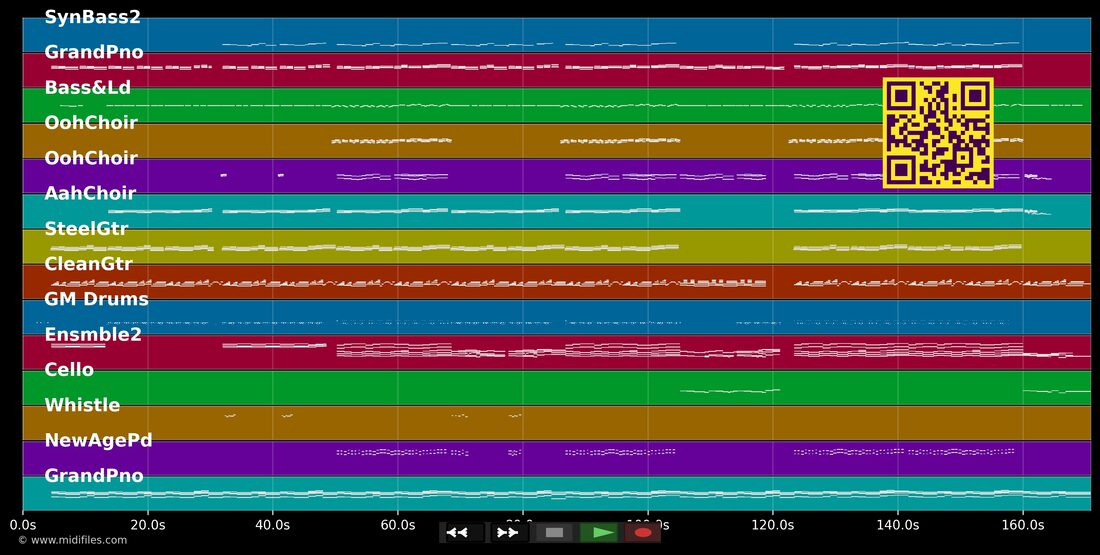This screenshot has height=555, width=1100.
Task: Select the SteelGtr track label
Action: (86, 228)
